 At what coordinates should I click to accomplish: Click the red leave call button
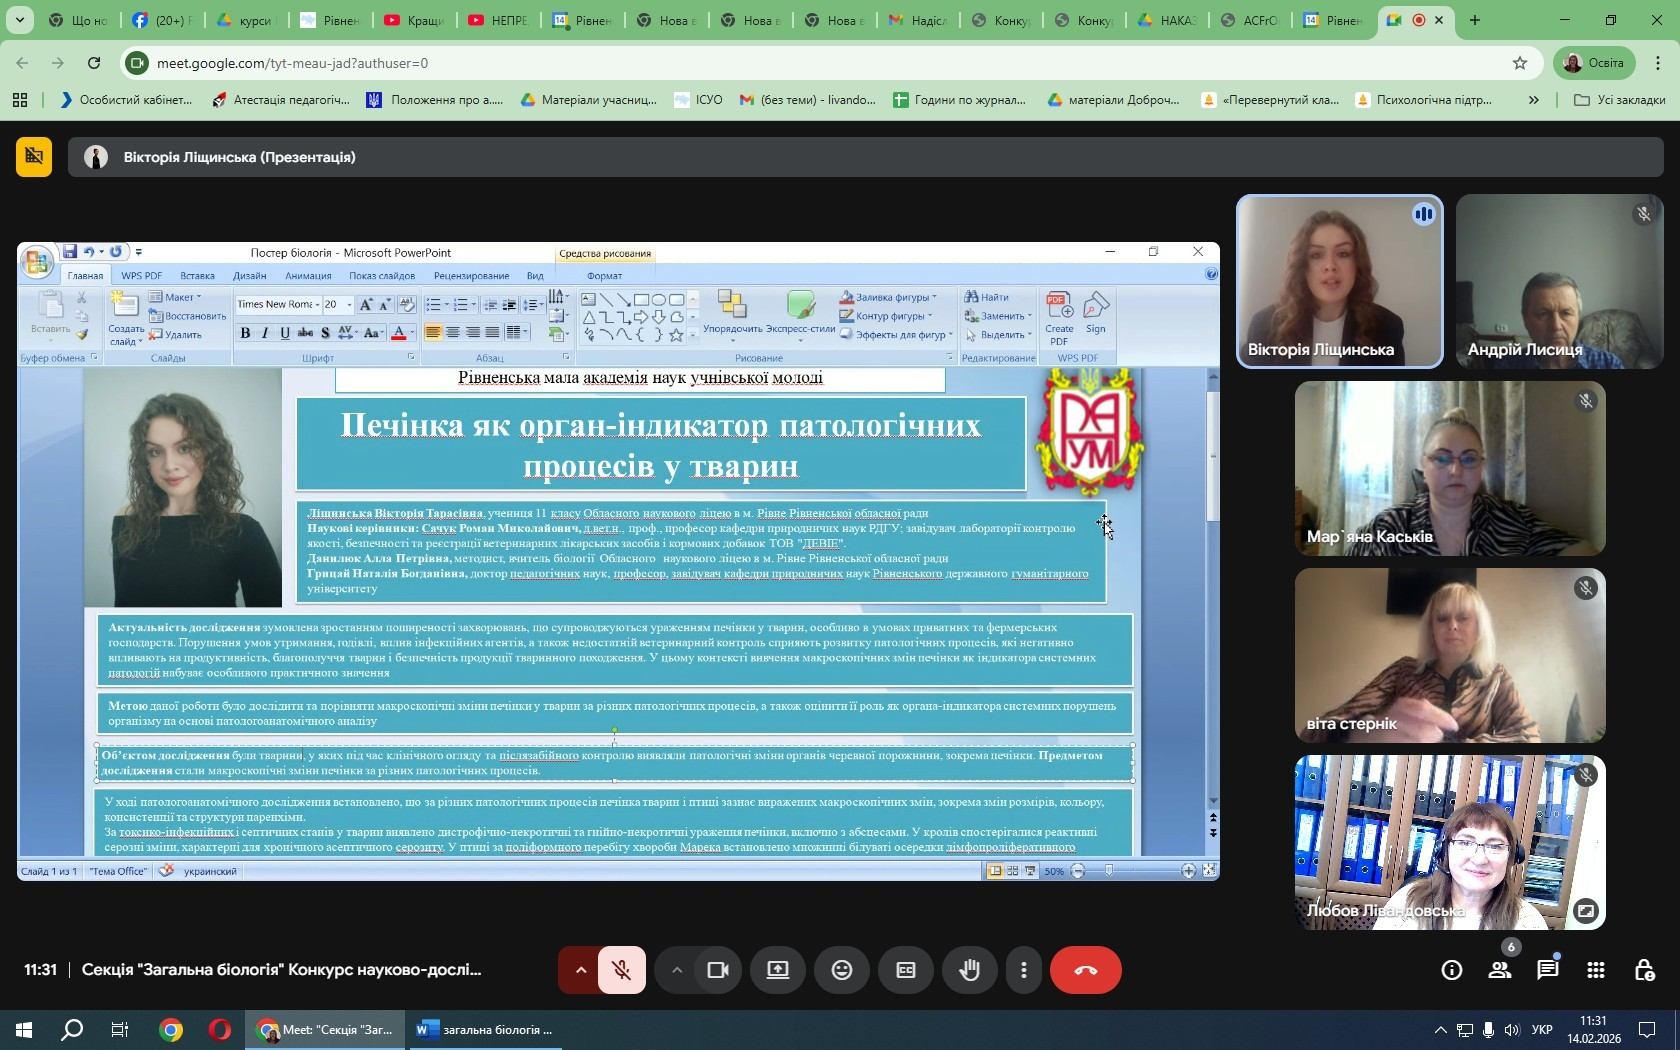(1085, 970)
